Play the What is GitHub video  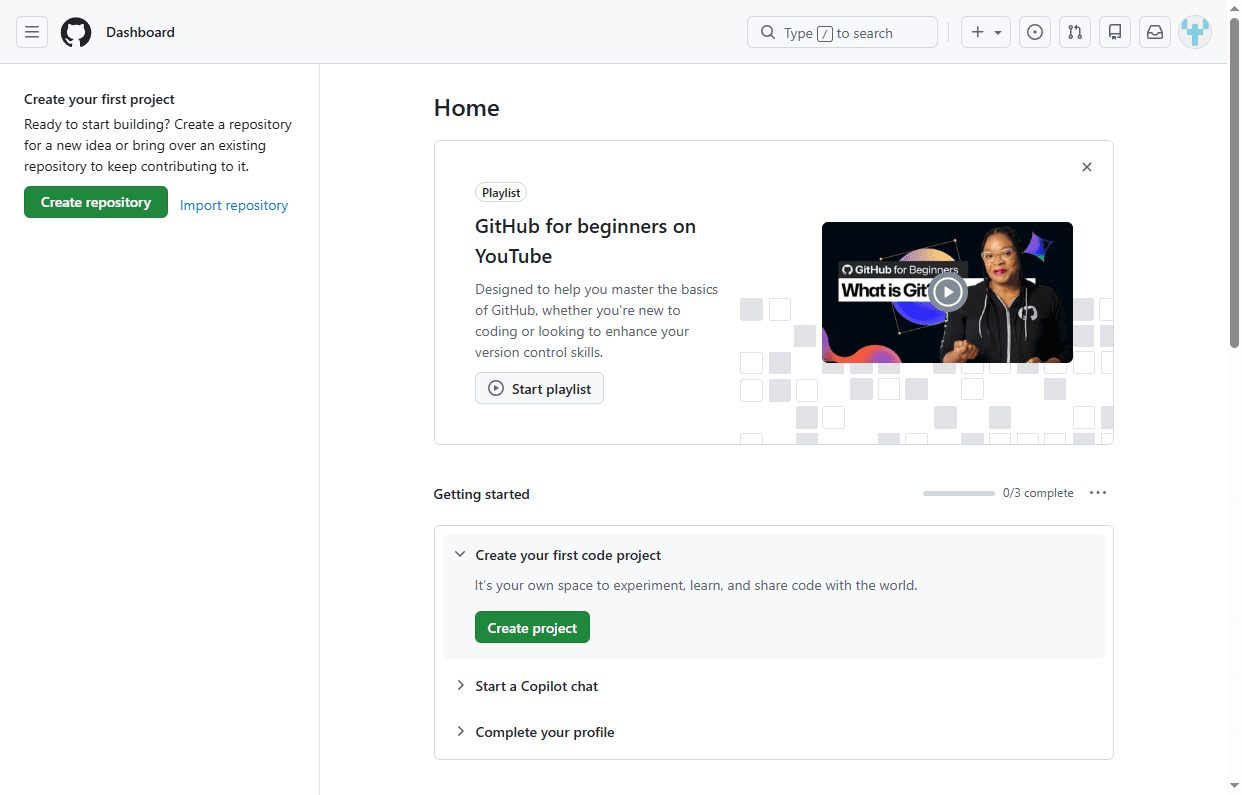pyautogui.click(x=947, y=292)
